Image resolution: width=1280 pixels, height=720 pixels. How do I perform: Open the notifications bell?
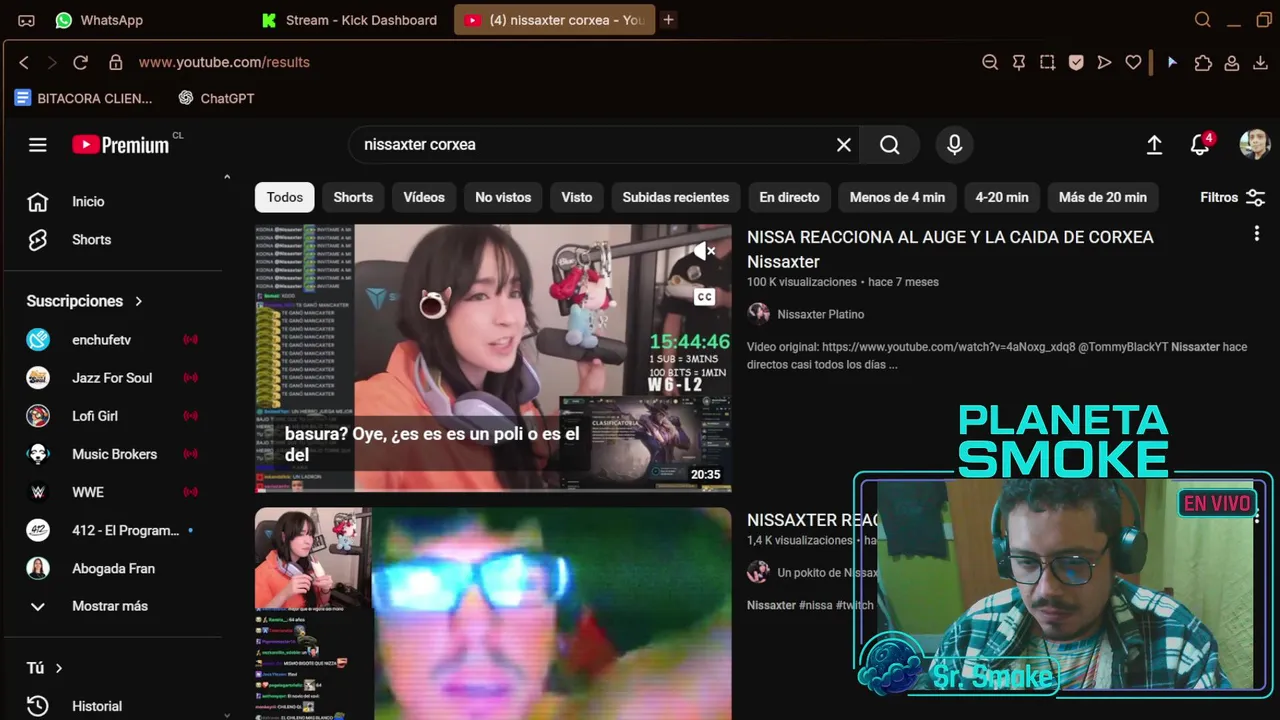click(1201, 145)
